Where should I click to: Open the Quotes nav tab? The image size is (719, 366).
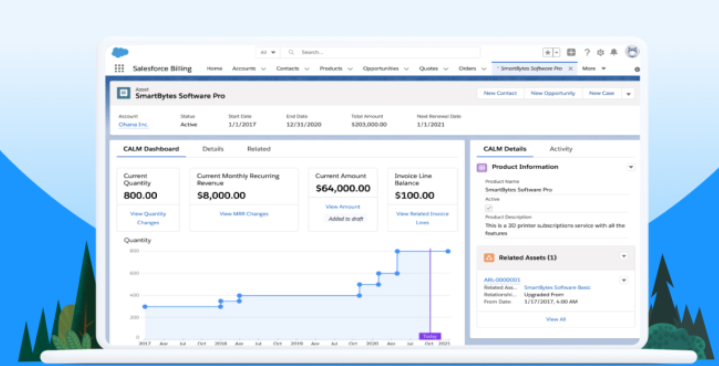point(429,68)
